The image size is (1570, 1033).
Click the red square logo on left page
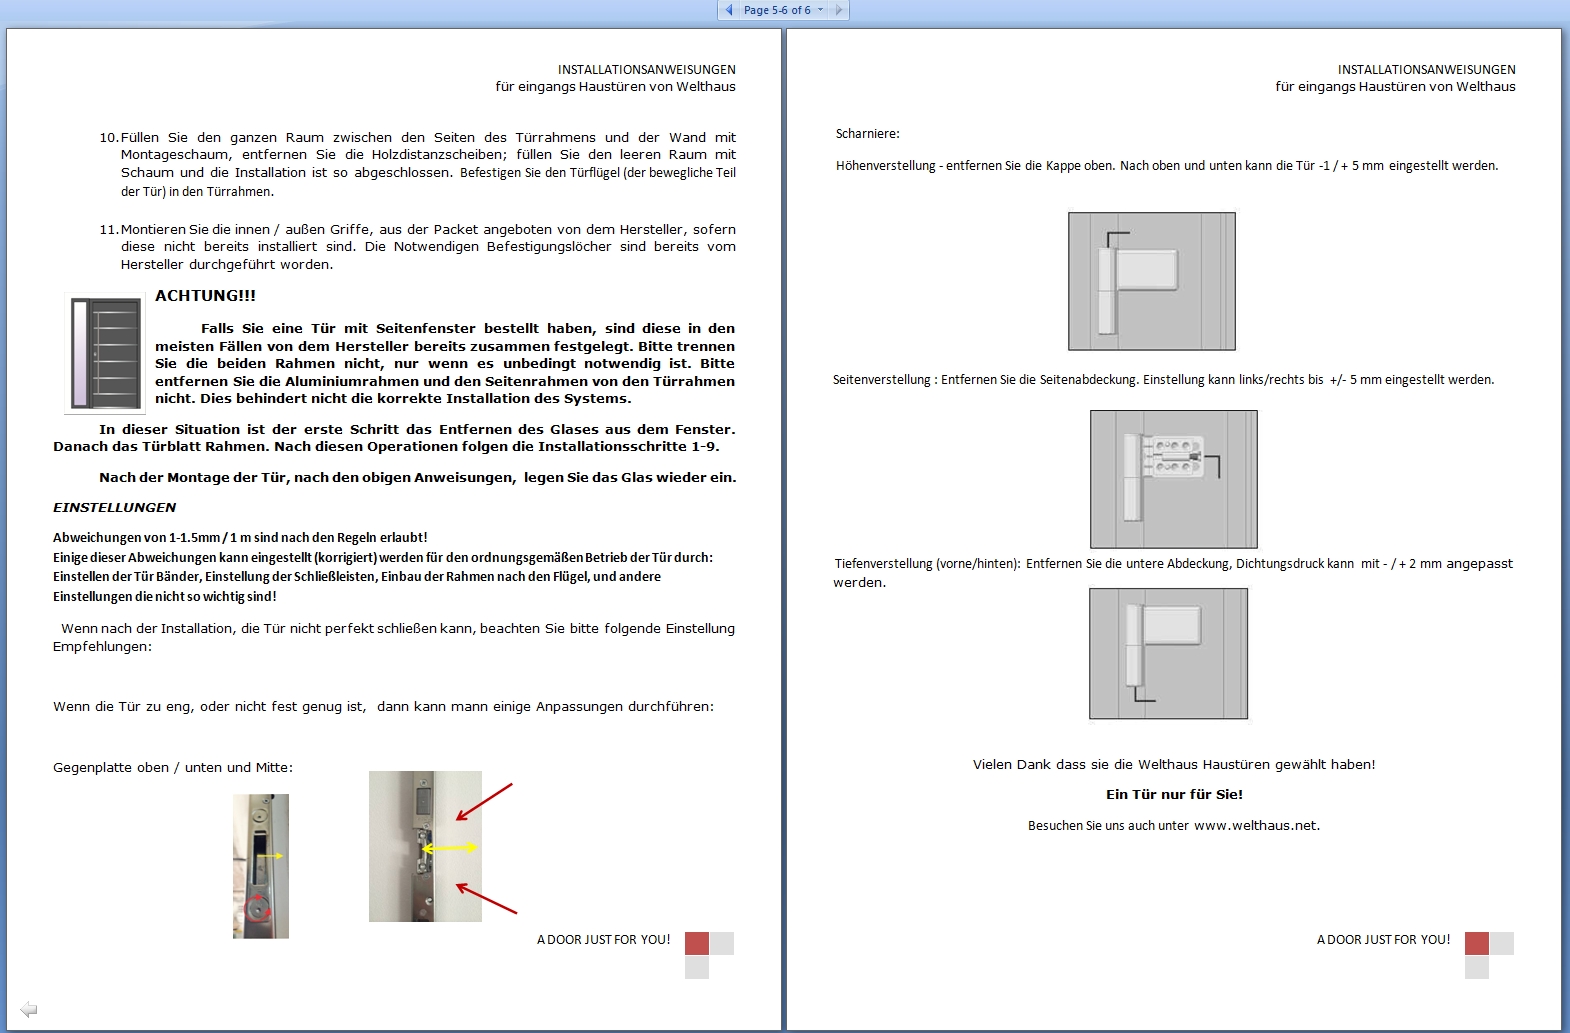tap(697, 943)
